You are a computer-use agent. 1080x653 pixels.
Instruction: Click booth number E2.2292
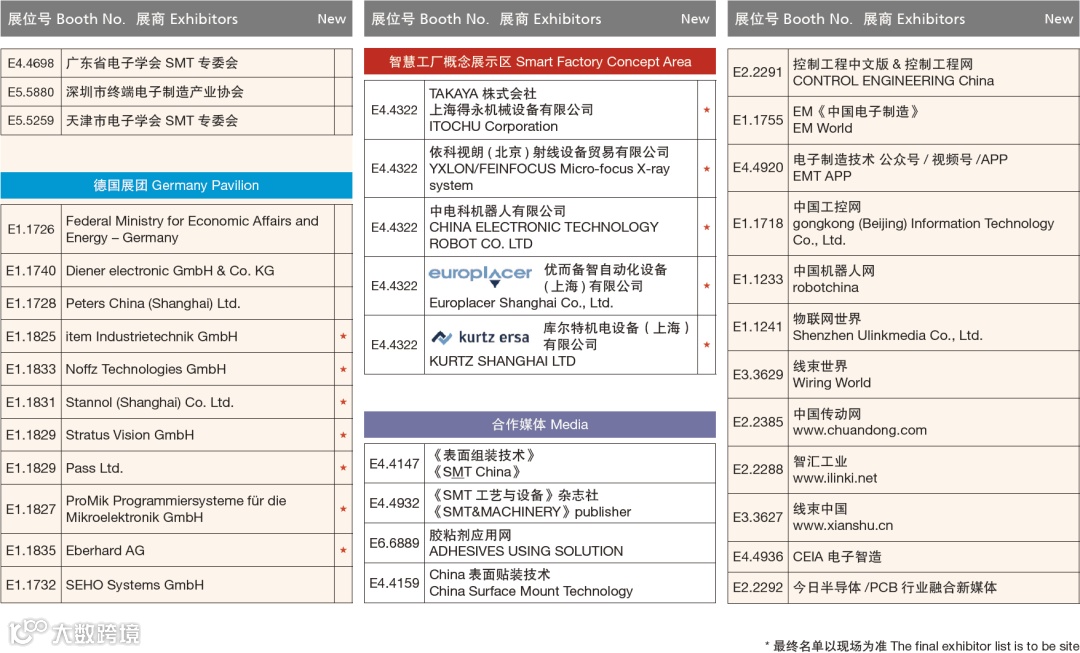click(758, 588)
